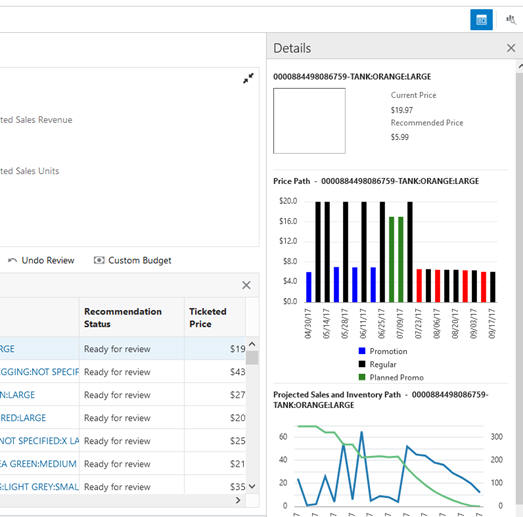Image resolution: width=523 pixels, height=517 pixels.
Task: Click the table scroll down arrow
Action: (x=252, y=486)
